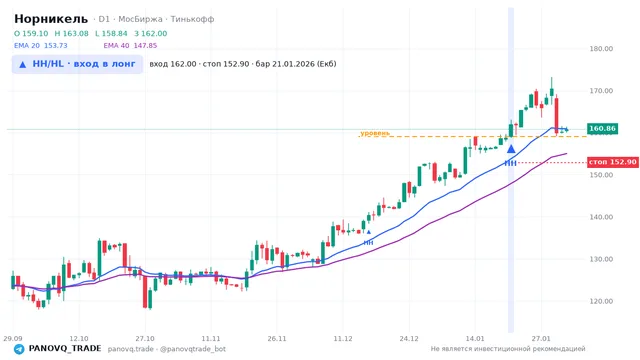Click the 11.11 date axis label
640x360 pixels.
coord(211,338)
